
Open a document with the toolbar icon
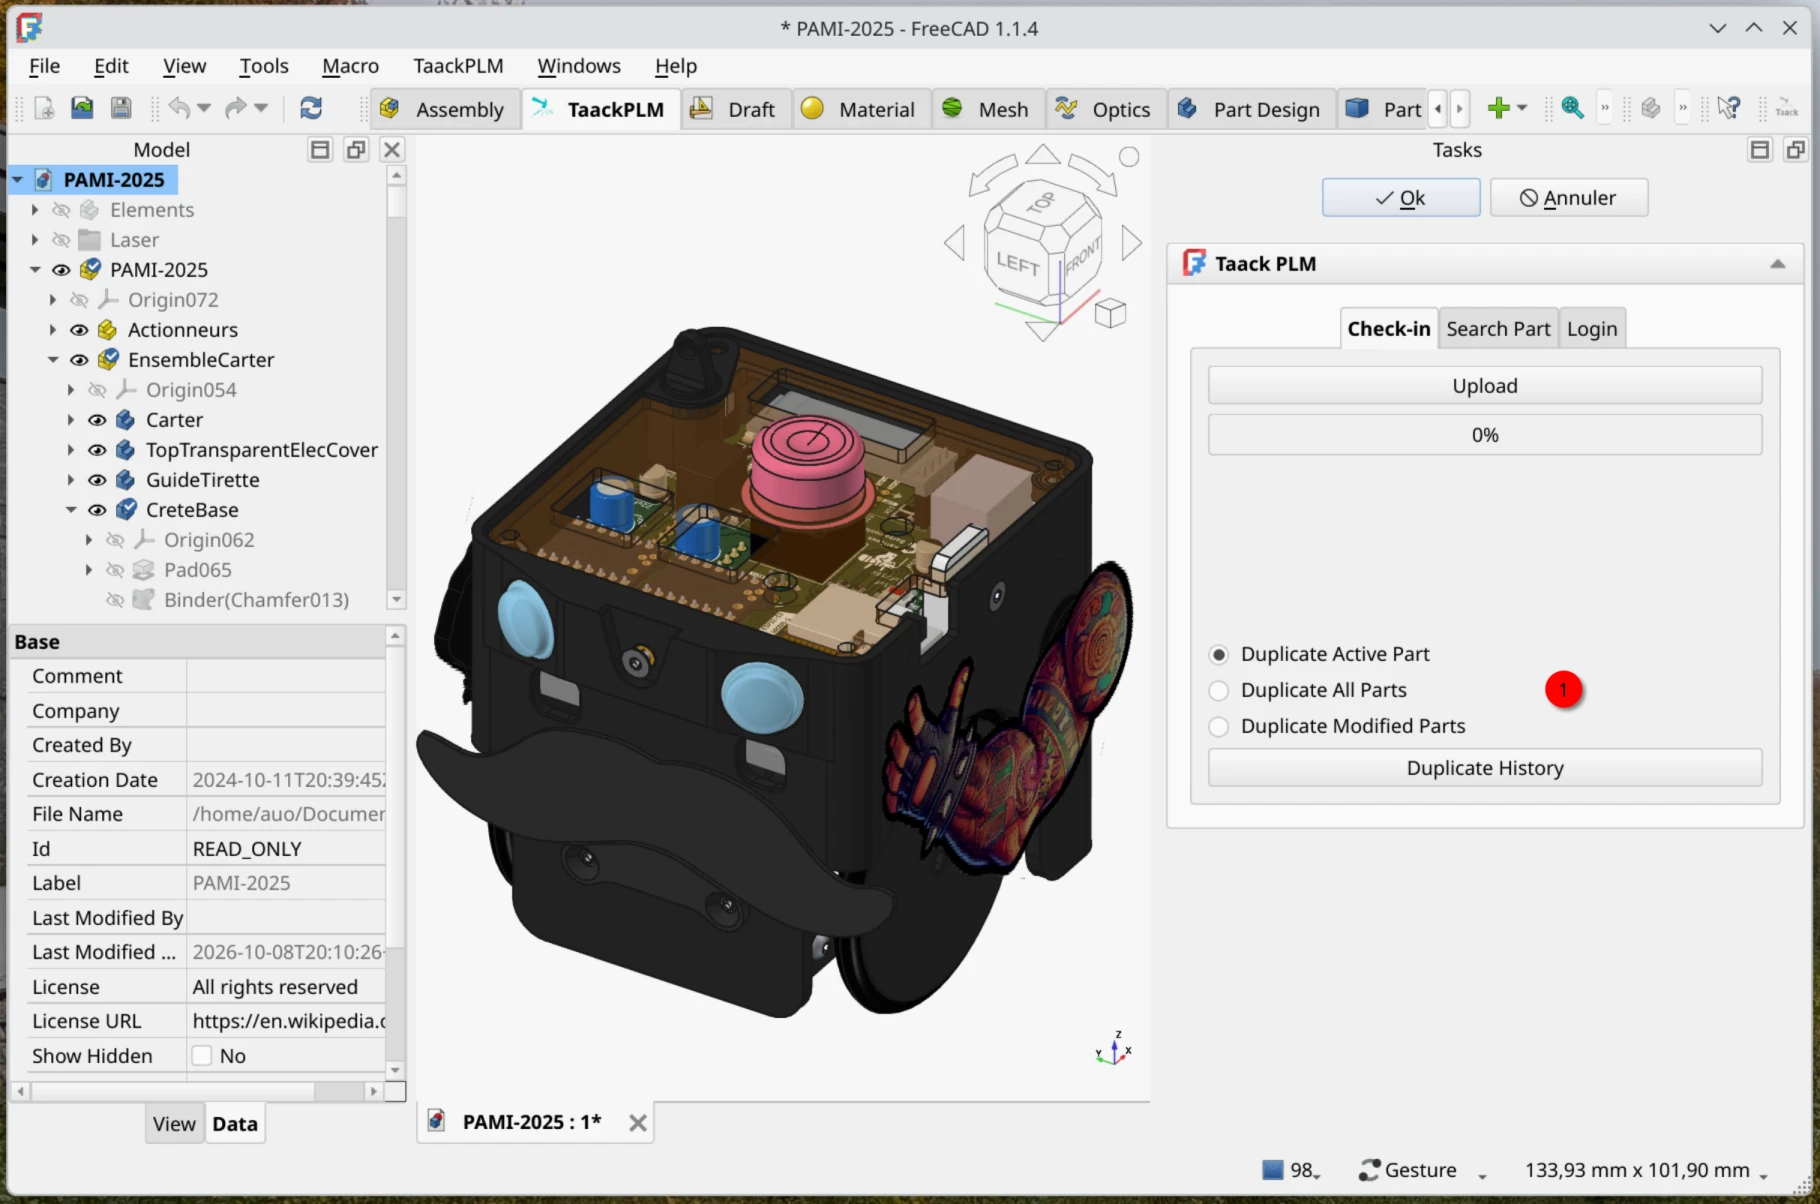tap(82, 108)
